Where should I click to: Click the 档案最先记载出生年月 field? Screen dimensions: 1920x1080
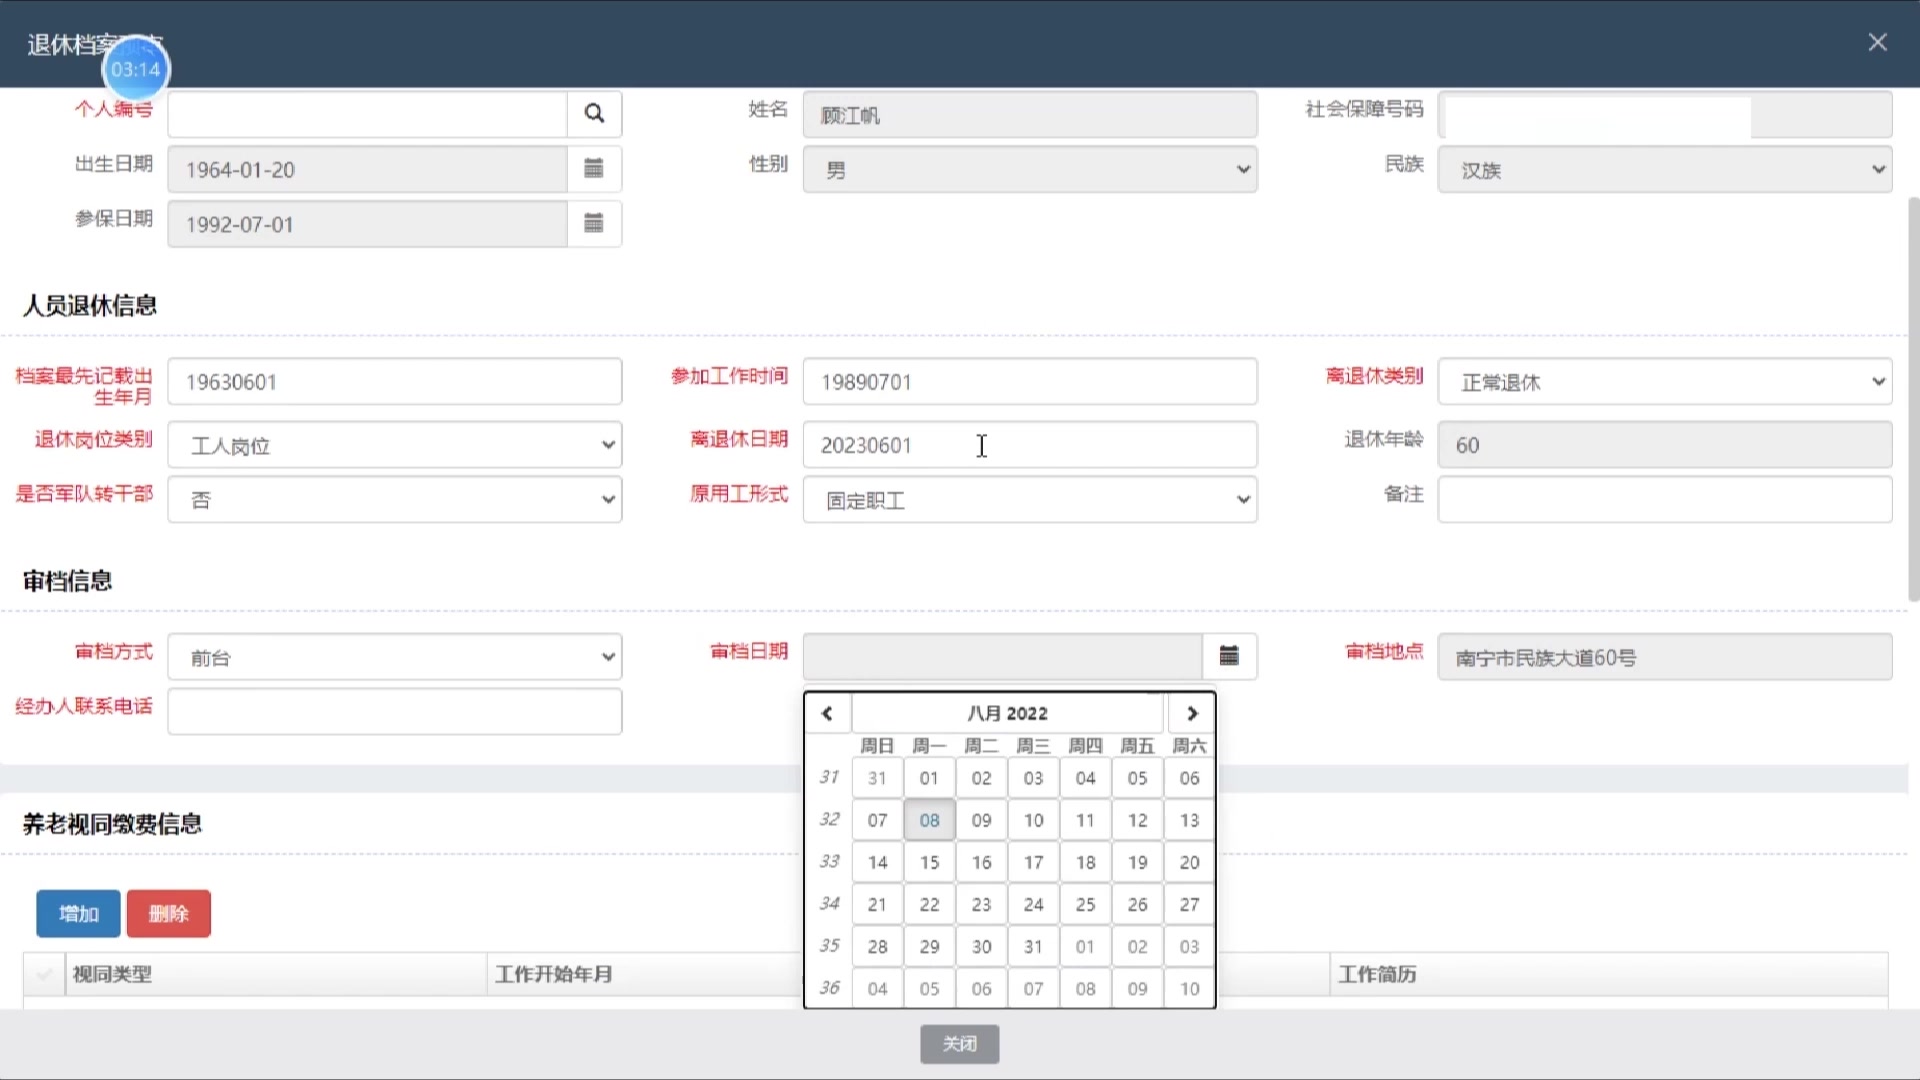click(x=395, y=381)
